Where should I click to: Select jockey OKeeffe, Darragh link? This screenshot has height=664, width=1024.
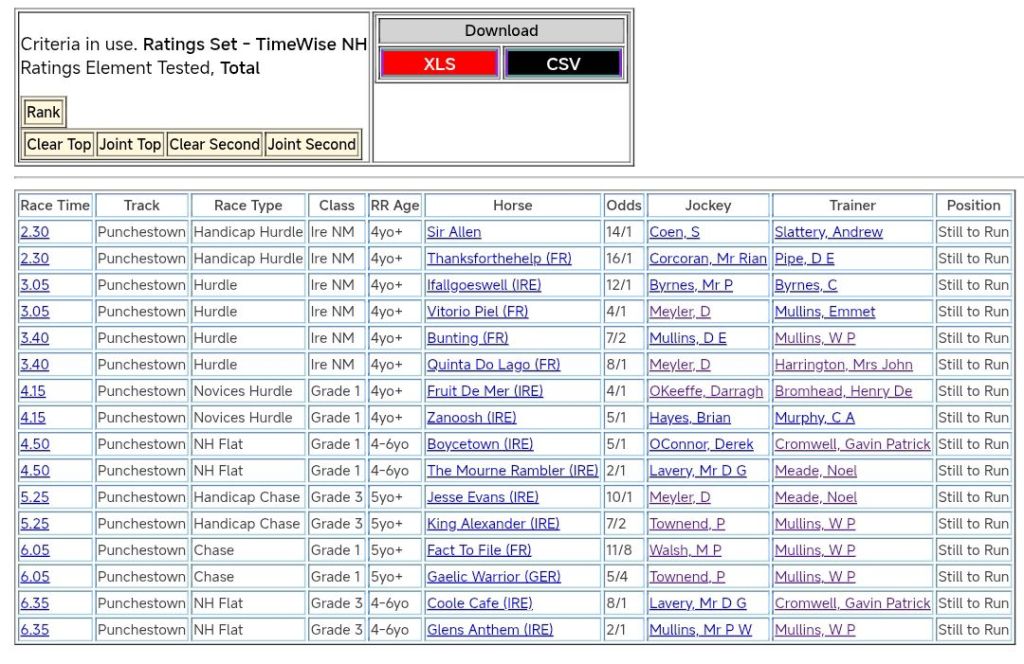point(706,391)
